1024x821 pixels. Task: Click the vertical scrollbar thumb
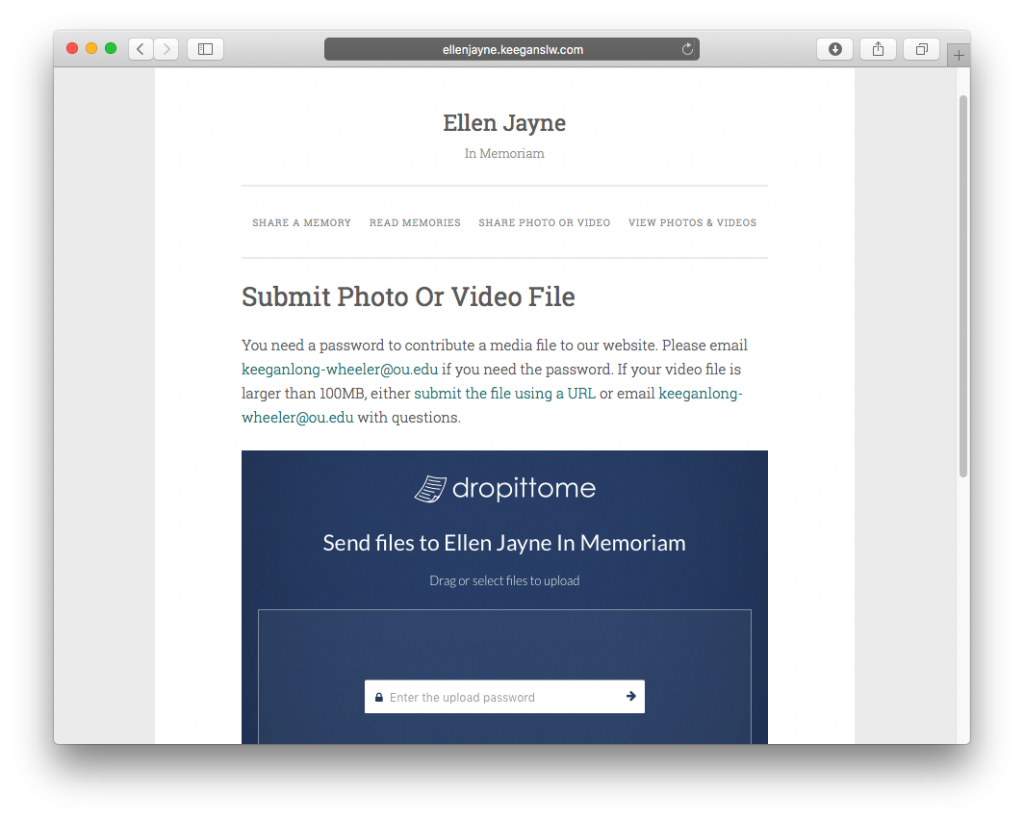[x=963, y=286]
